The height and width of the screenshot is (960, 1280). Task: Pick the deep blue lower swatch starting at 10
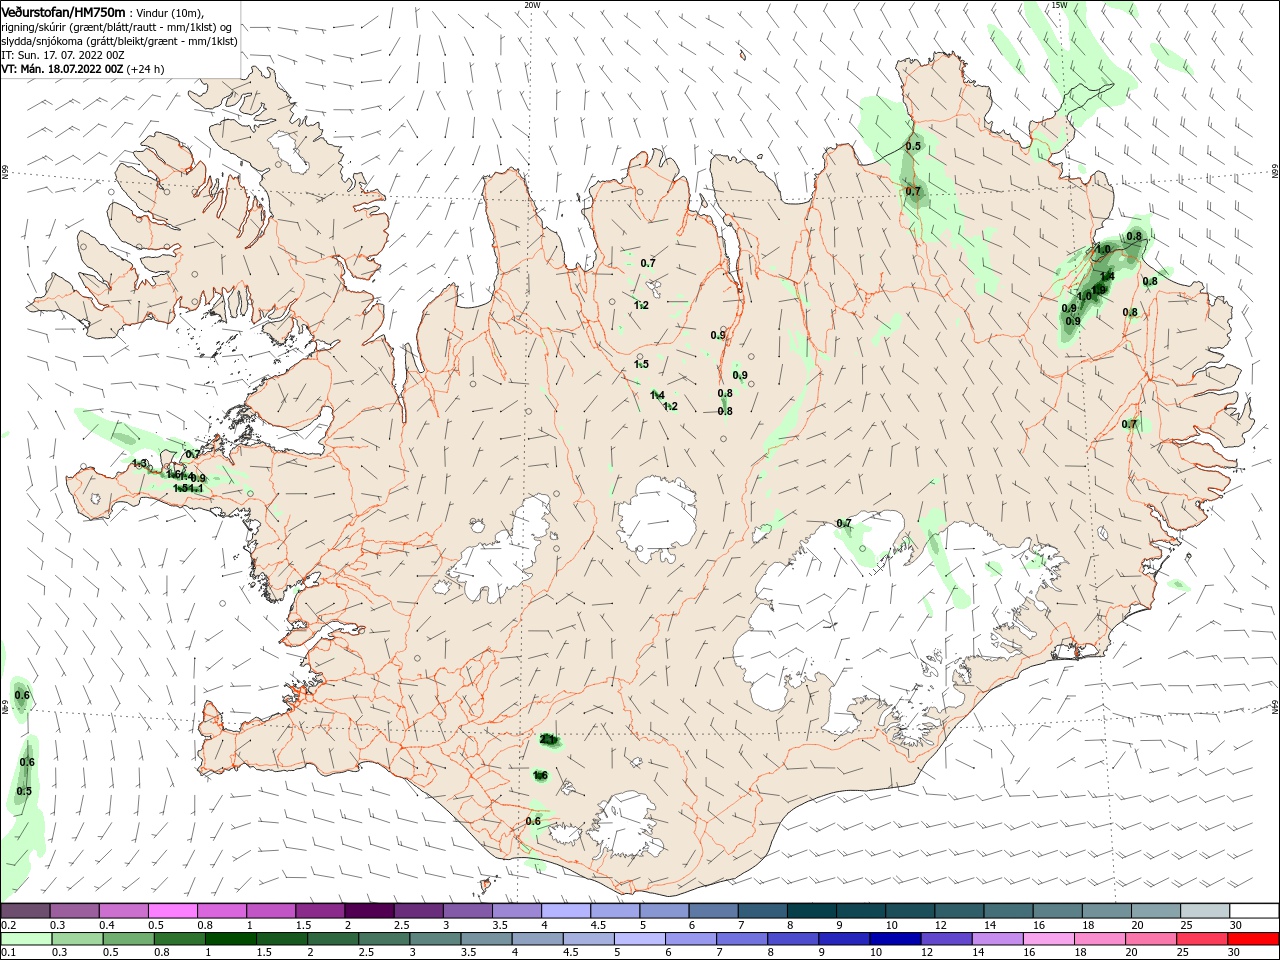pyautogui.click(x=894, y=939)
